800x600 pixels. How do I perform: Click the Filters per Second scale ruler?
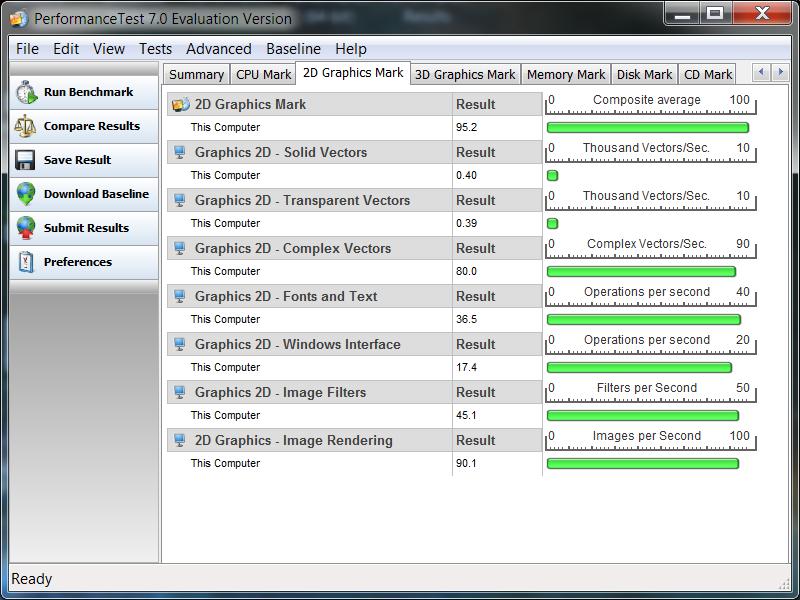point(651,391)
